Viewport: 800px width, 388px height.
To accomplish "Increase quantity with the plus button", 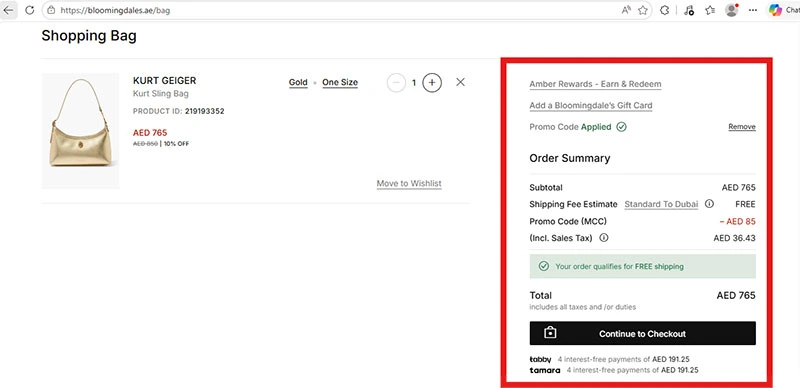I will (432, 82).
